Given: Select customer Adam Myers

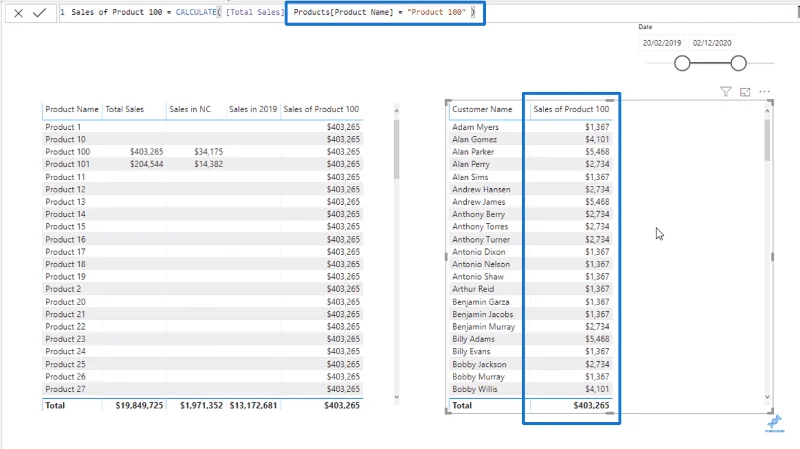Looking at the screenshot, I should click(x=476, y=127).
